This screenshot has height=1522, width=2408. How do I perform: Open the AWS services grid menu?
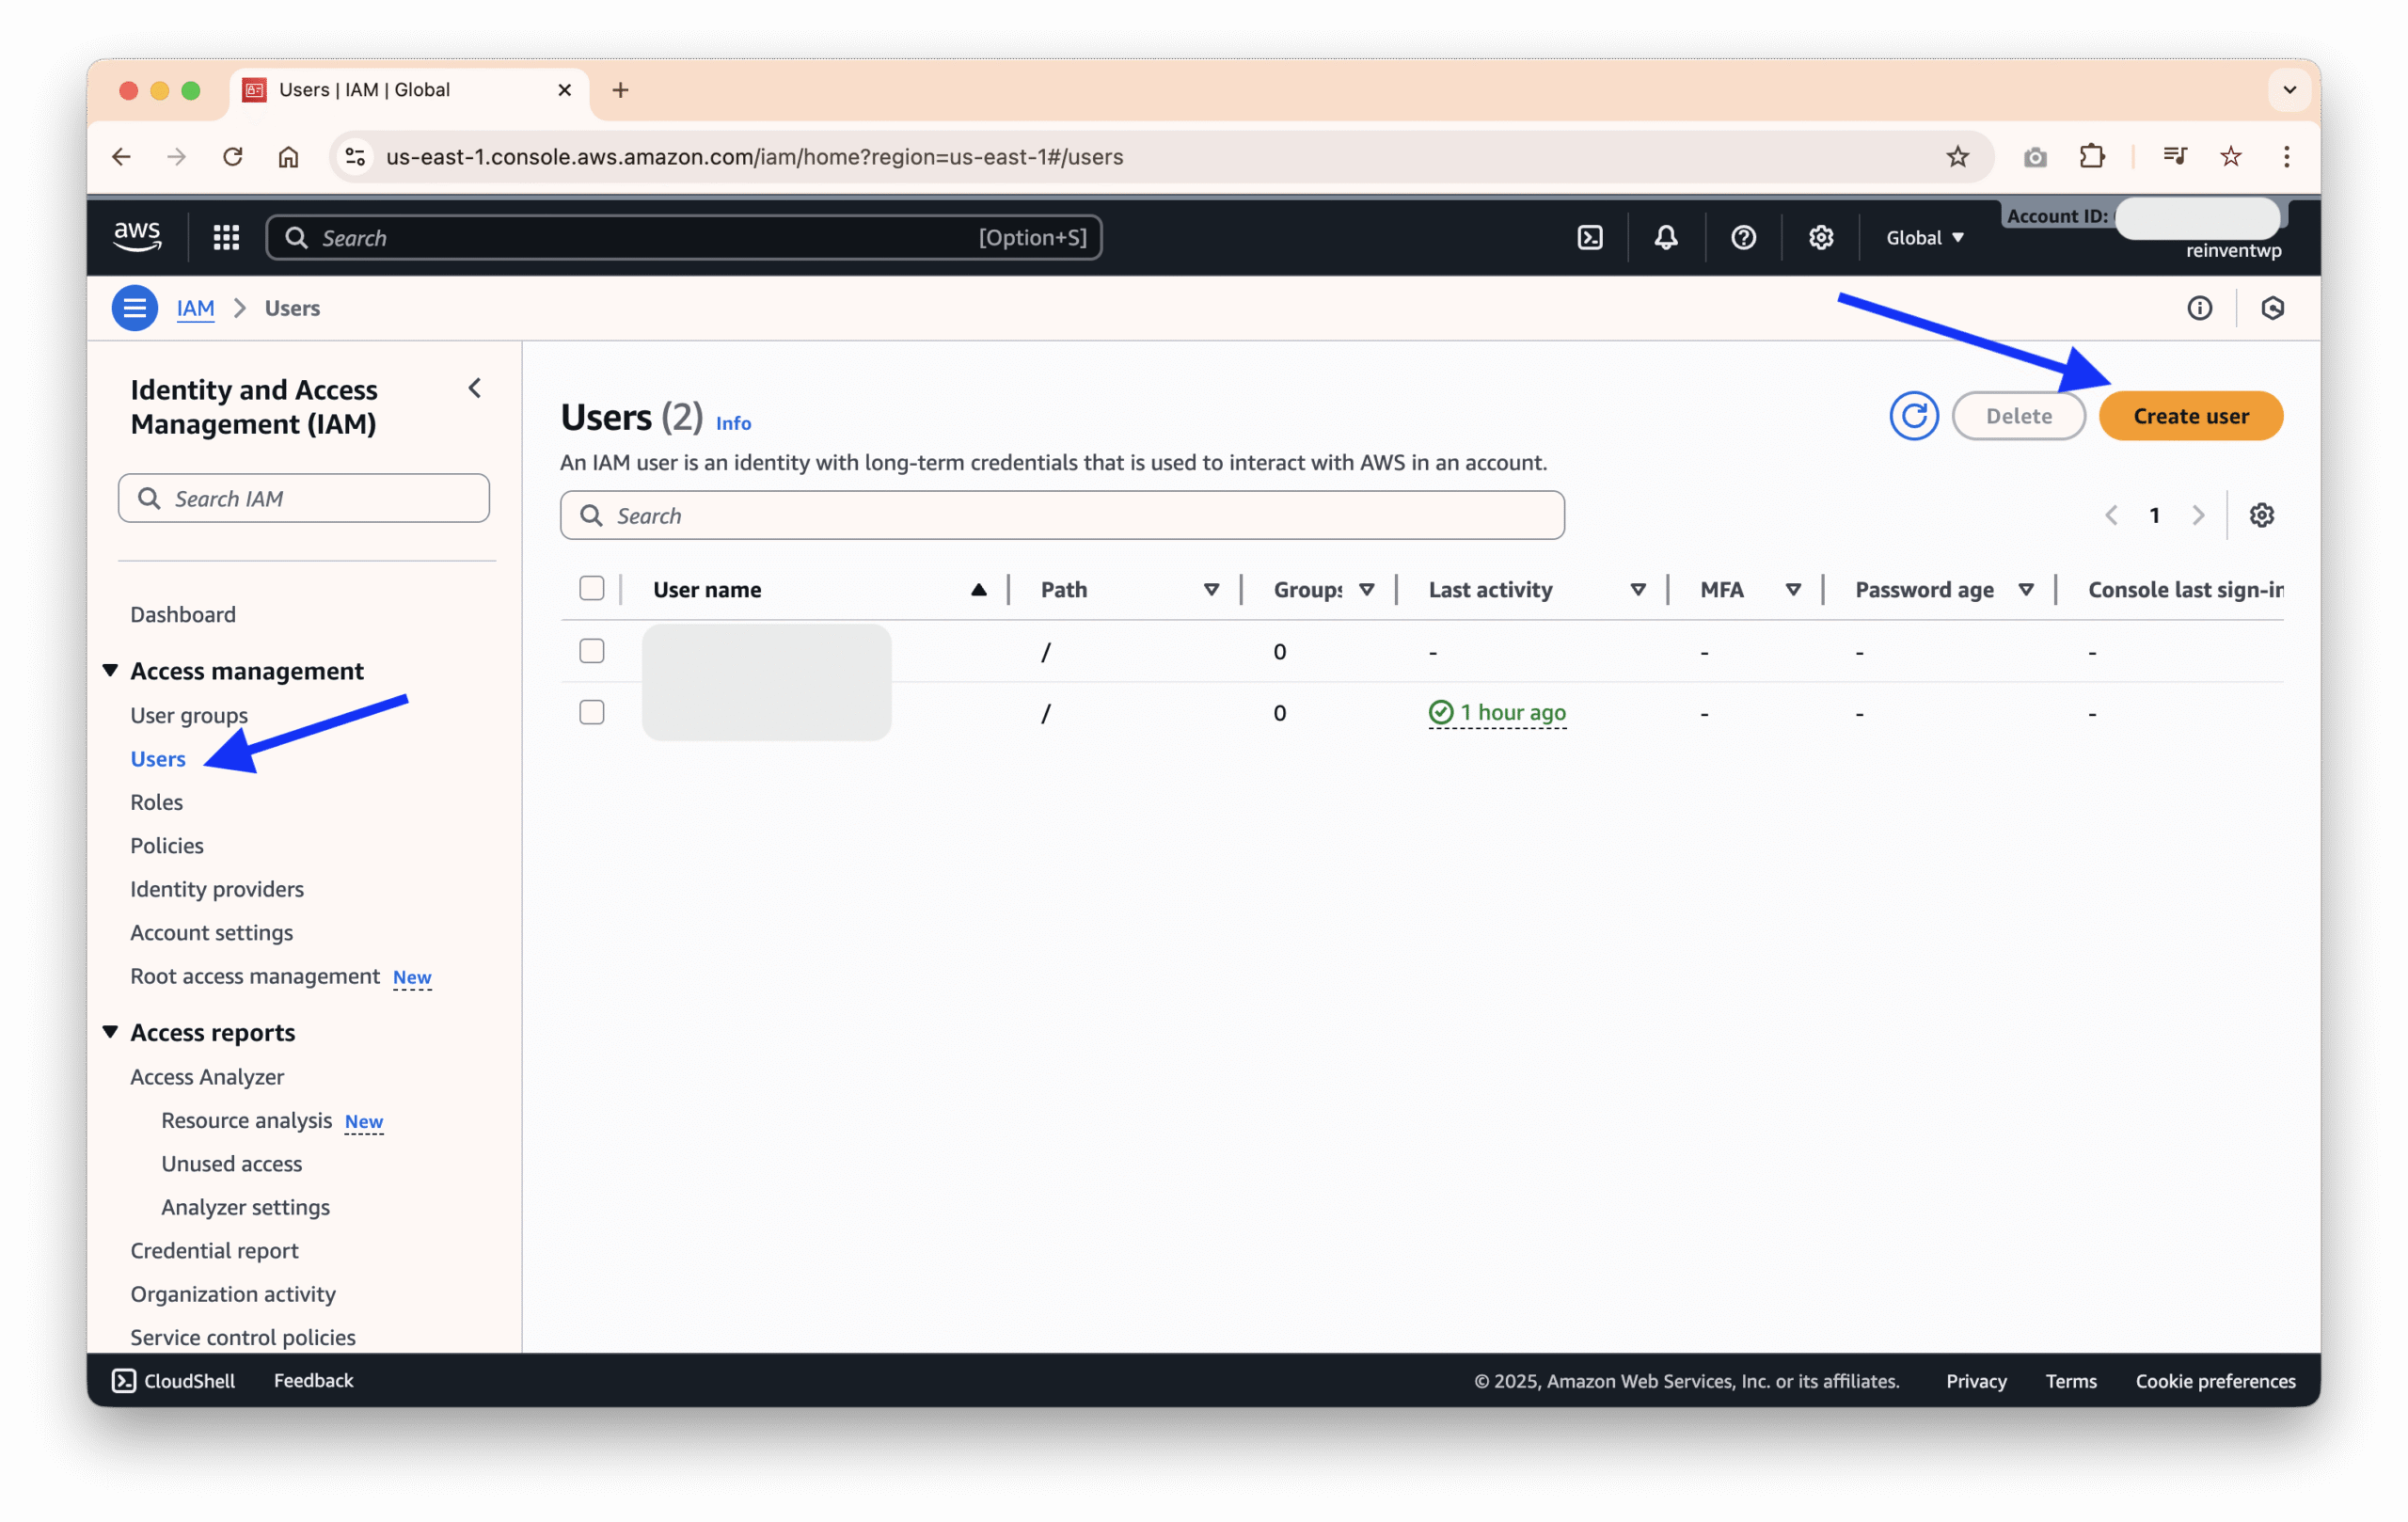[x=226, y=237]
